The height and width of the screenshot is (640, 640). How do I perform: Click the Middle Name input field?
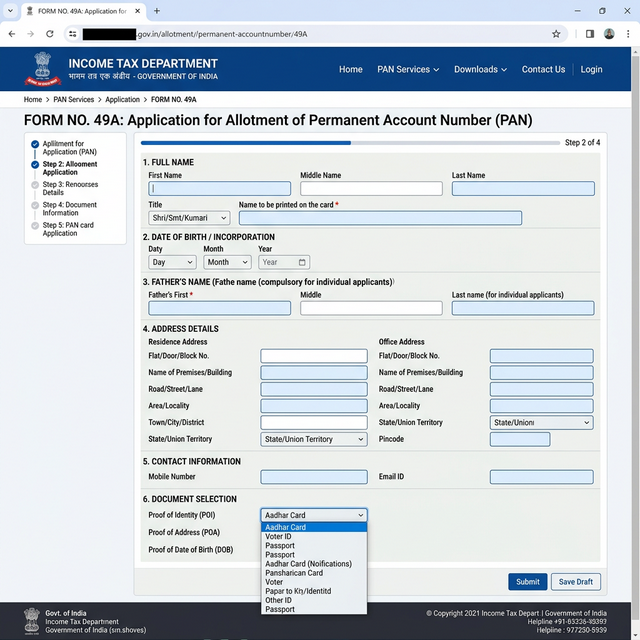click(371, 189)
